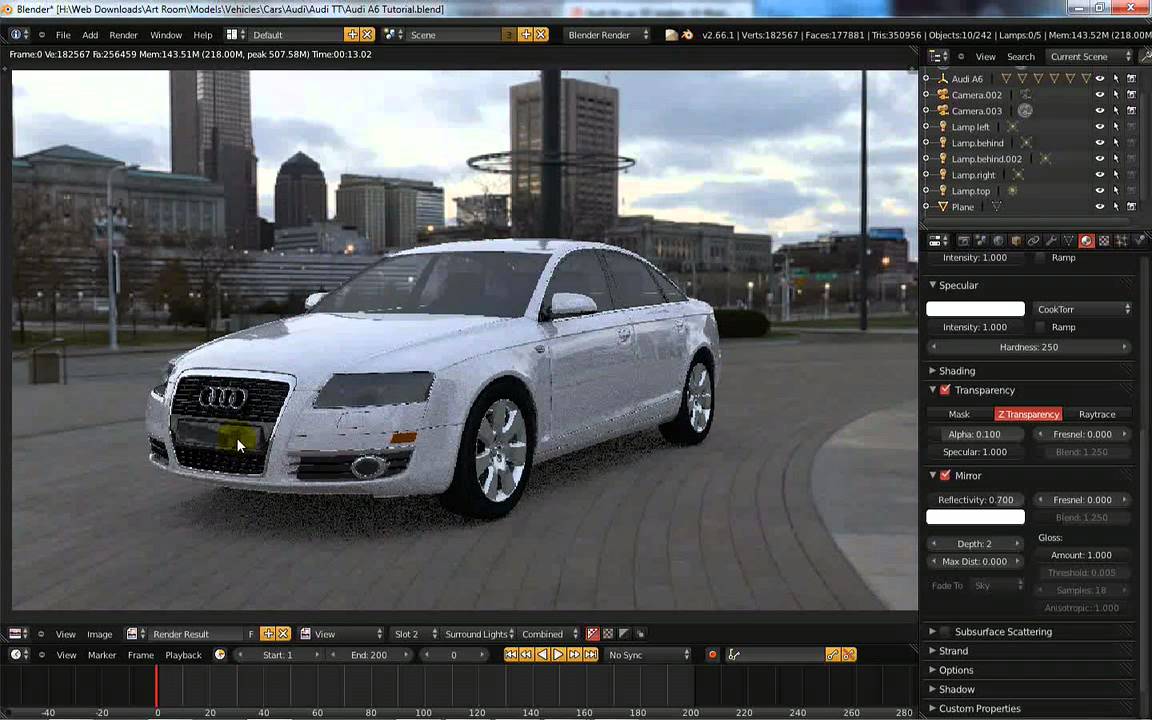Toggle visibility eye of Lamp left
Viewport: 1152px width, 720px height.
click(1100, 126)
